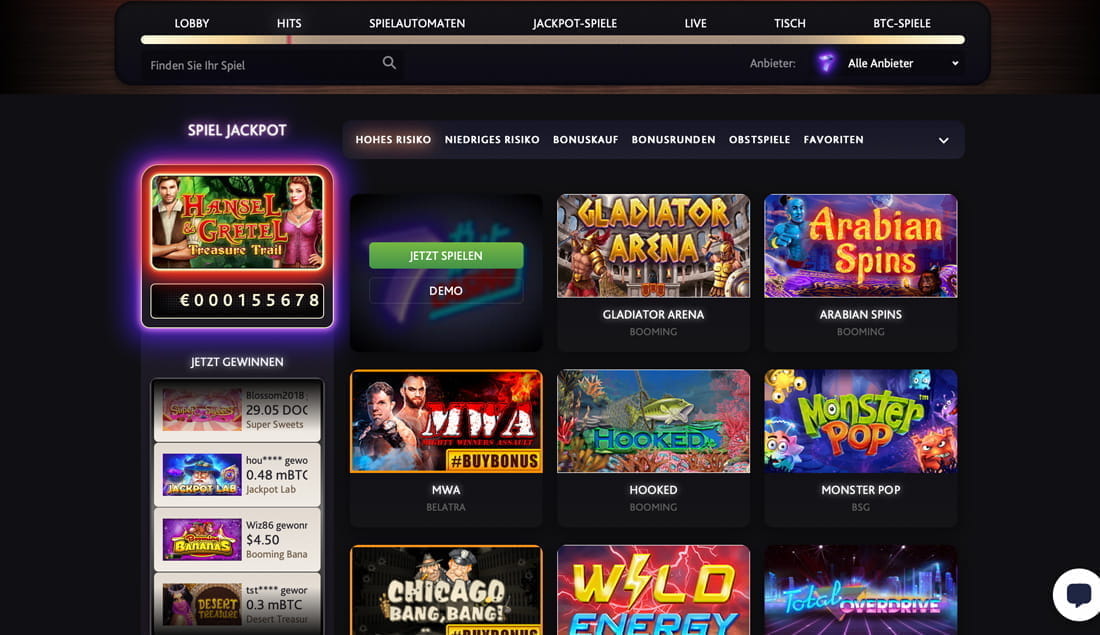Select the Bonuskauf filter

pyautogui.click(x=585, y=140)
